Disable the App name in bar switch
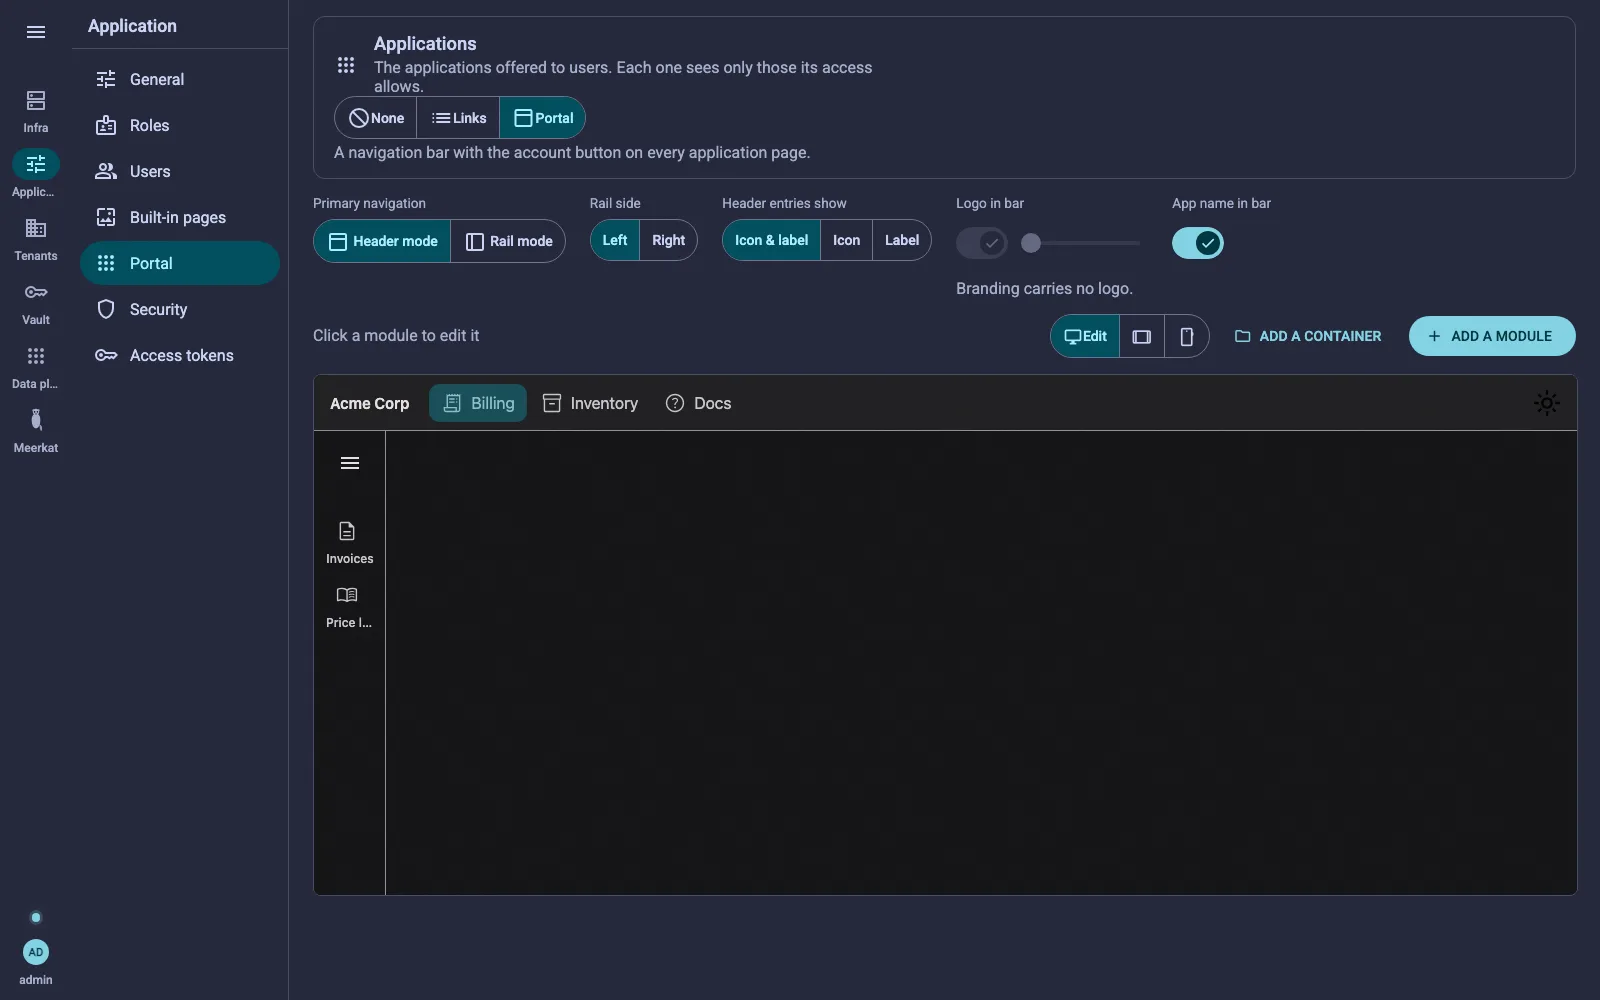Screen dimensions: 1600x1000 pos(1198,243)
